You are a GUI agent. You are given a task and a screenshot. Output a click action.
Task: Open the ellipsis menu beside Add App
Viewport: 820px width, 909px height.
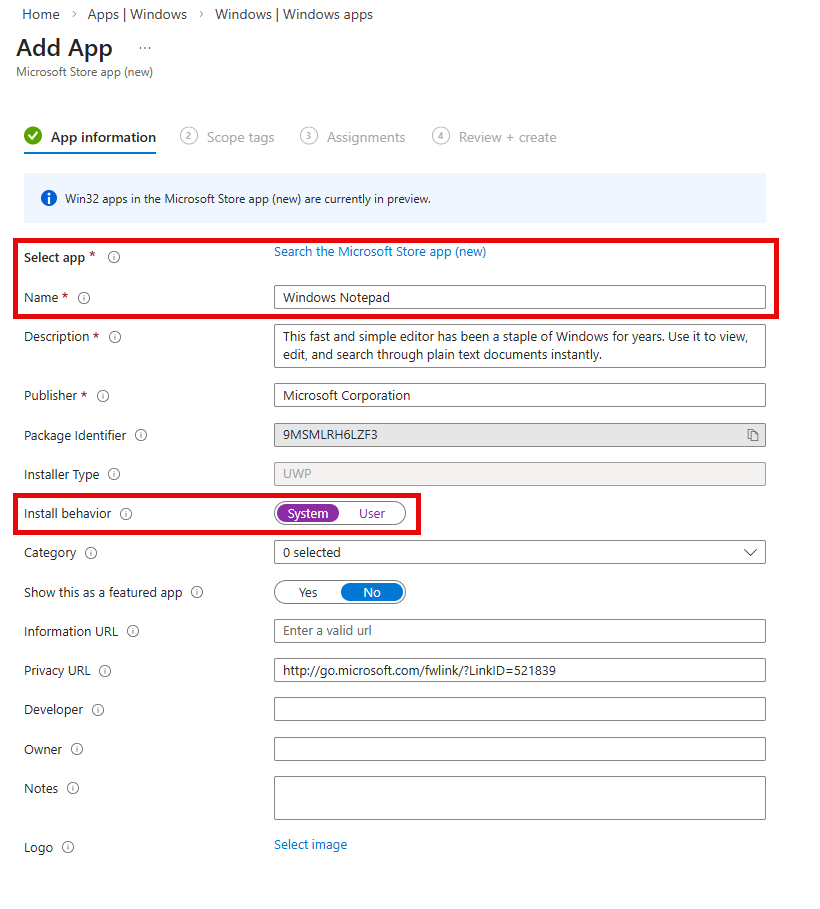click(145, 48)
